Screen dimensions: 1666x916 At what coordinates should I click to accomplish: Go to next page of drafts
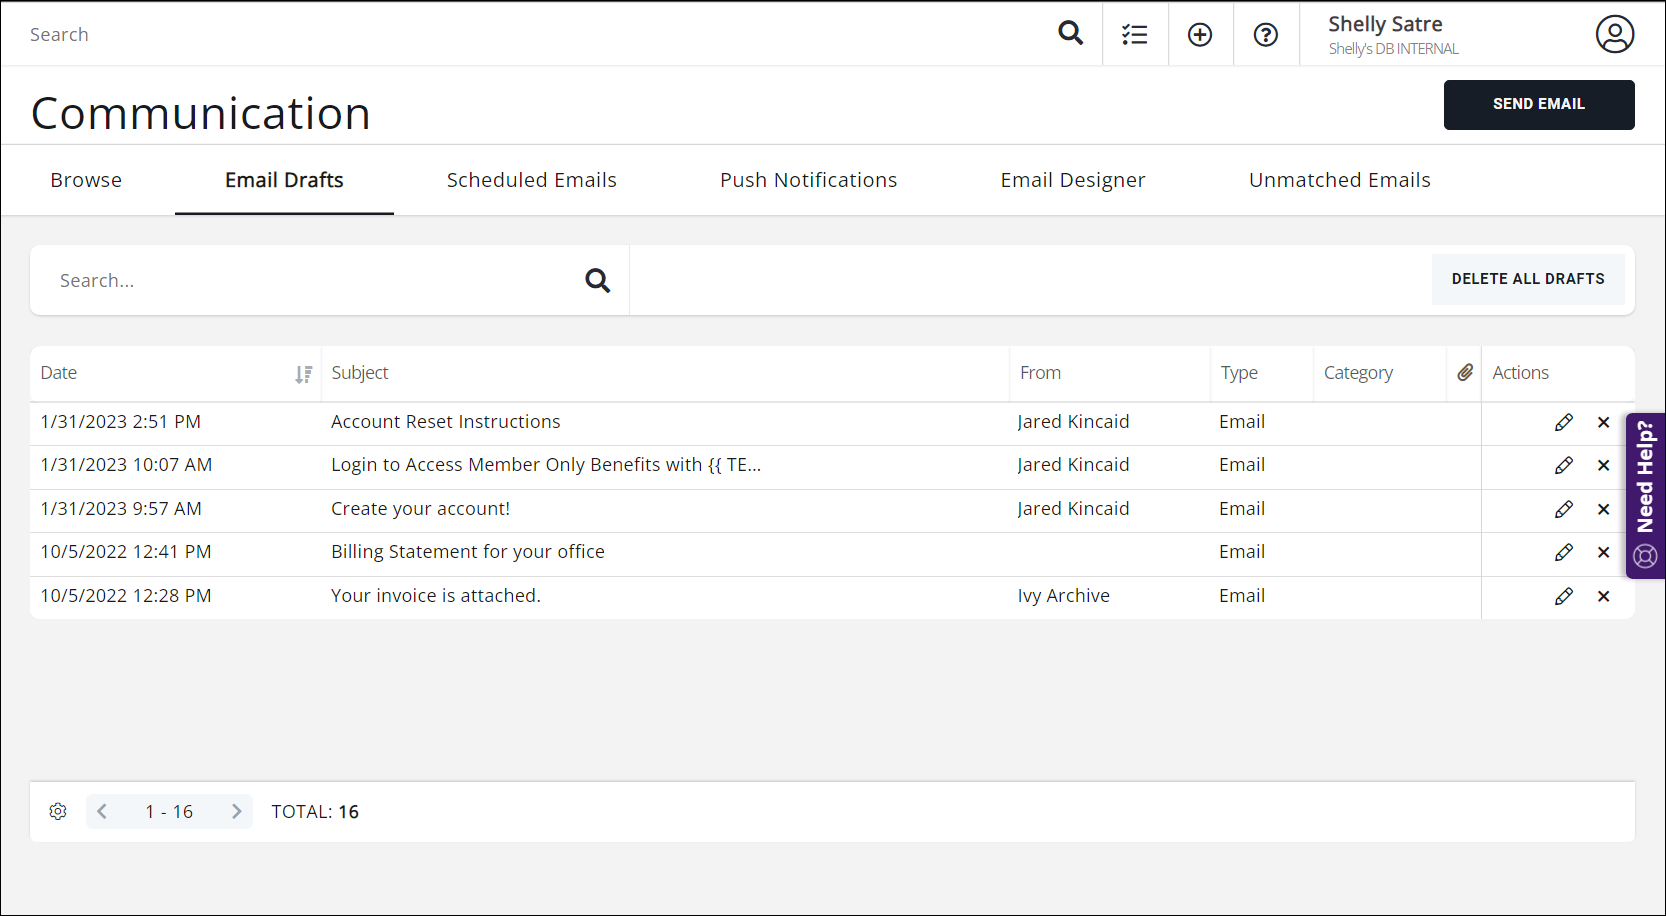(x=236, y=811)
